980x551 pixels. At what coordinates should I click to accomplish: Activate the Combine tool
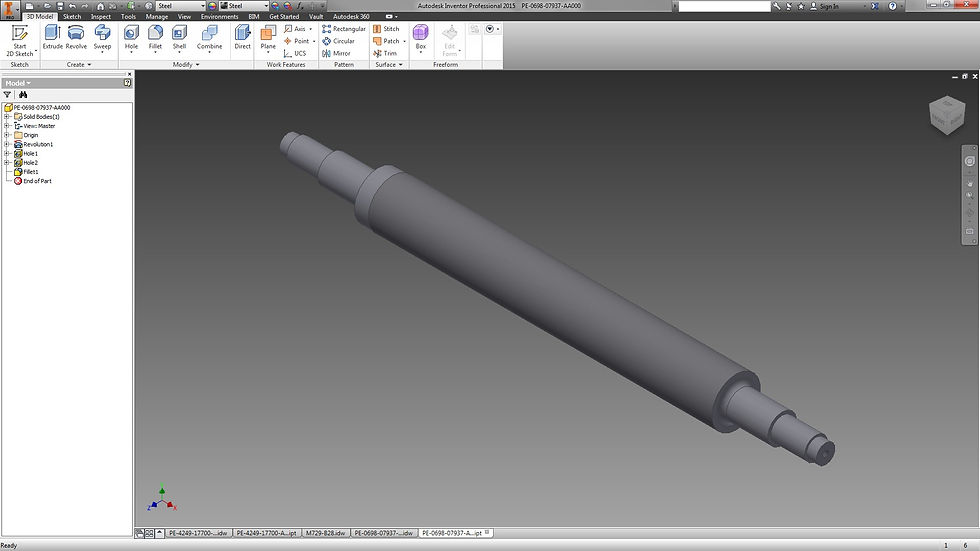[x=209, y=37]
